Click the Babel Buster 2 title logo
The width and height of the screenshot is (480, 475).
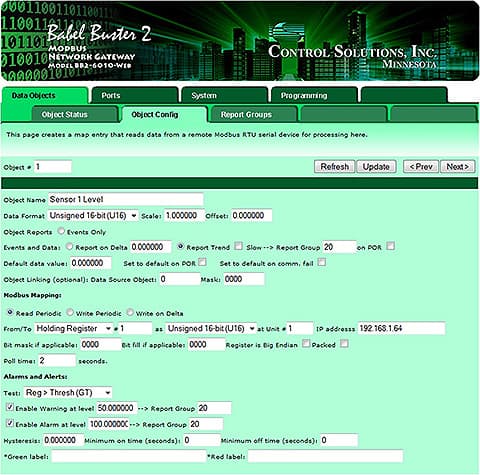[99, 33]
